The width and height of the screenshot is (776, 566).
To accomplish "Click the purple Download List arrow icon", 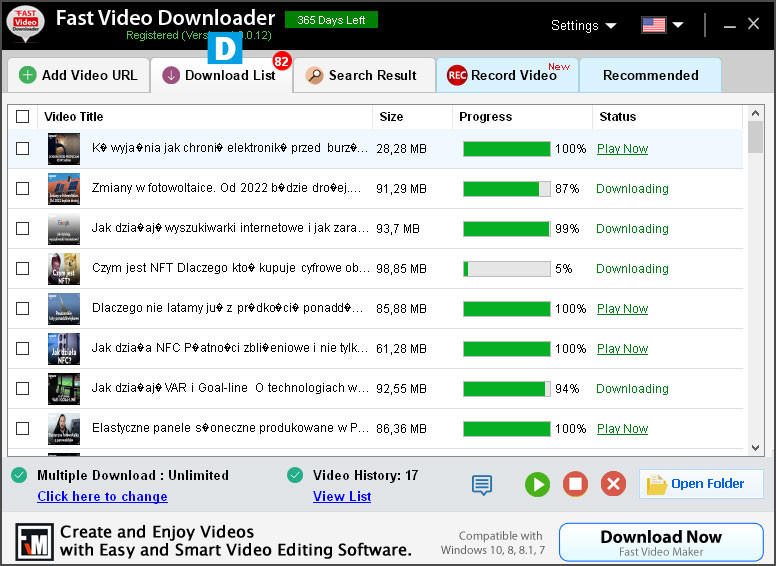I will pyautogui.click(x=171, y=75).
